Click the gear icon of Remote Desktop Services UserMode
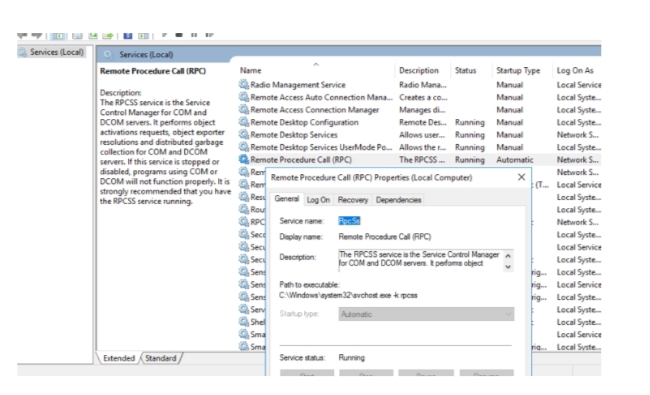 [244, 147]
